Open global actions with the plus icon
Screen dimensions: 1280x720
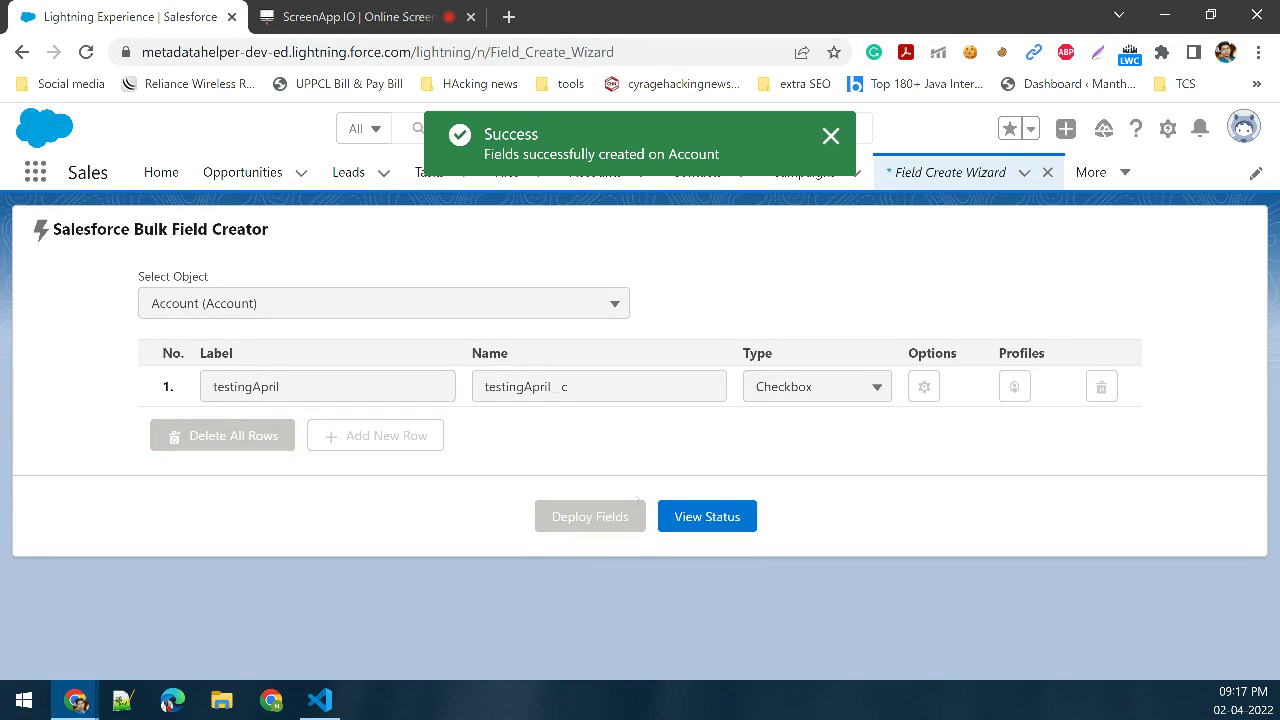pyautogui.click(x=1065, y=128)
